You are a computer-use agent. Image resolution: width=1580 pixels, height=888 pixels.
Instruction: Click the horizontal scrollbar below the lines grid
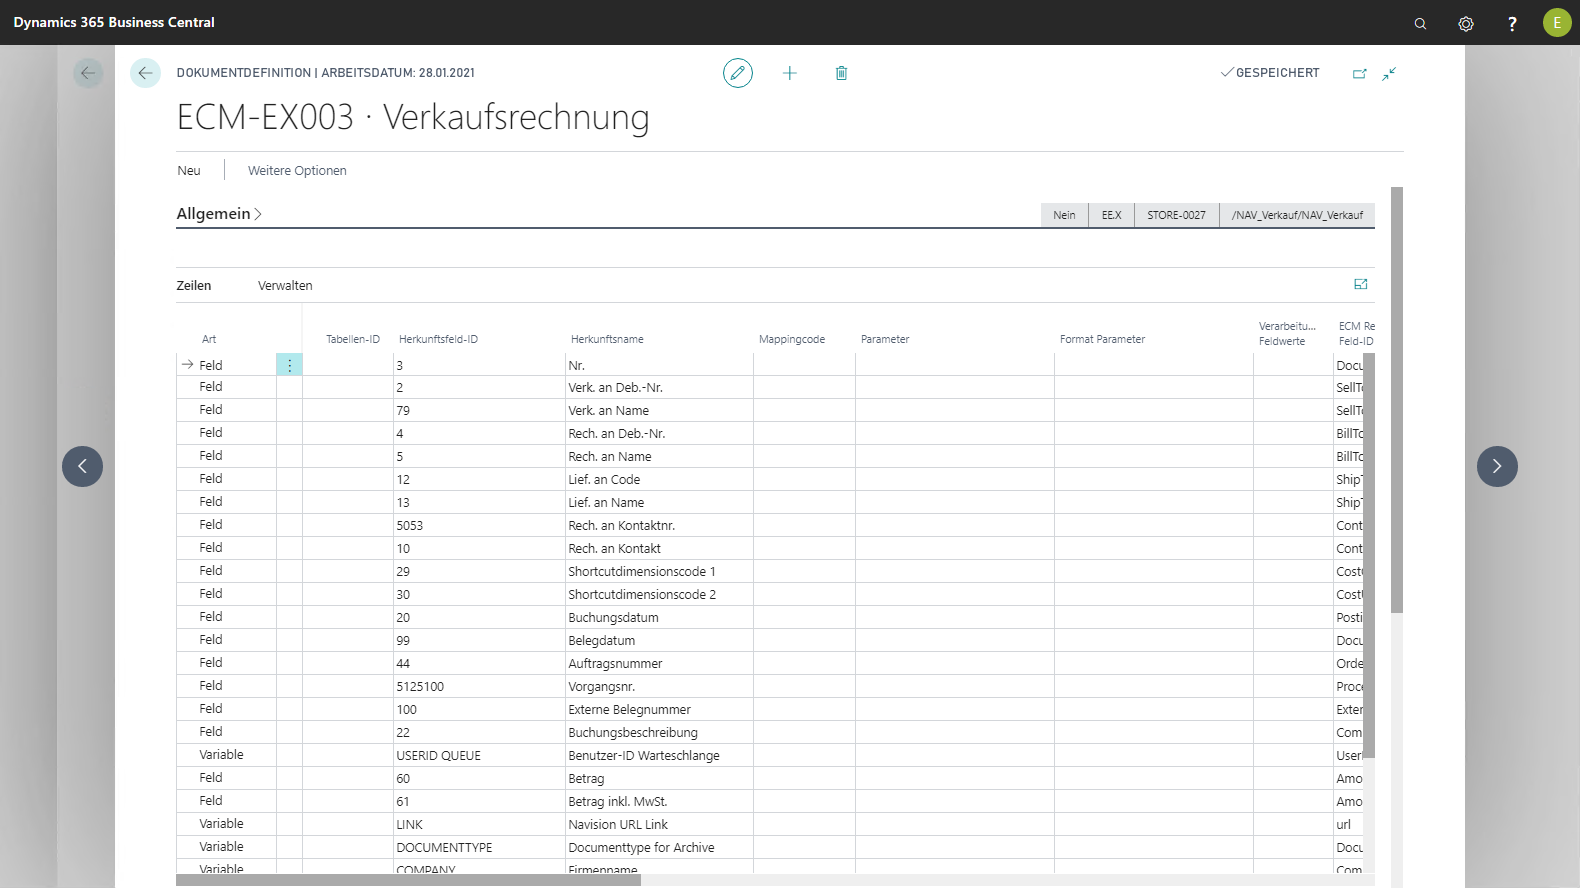408,881
